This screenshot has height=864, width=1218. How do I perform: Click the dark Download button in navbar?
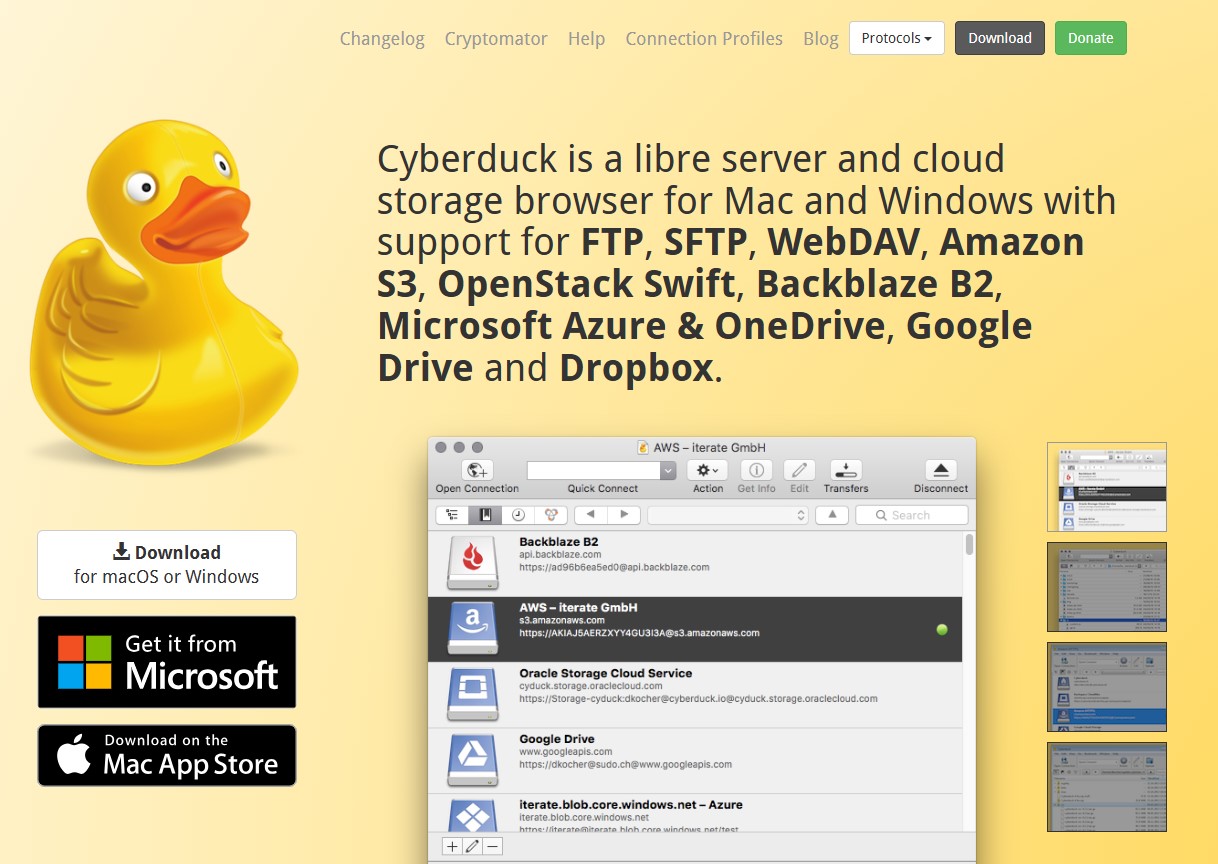(1000, 38)
